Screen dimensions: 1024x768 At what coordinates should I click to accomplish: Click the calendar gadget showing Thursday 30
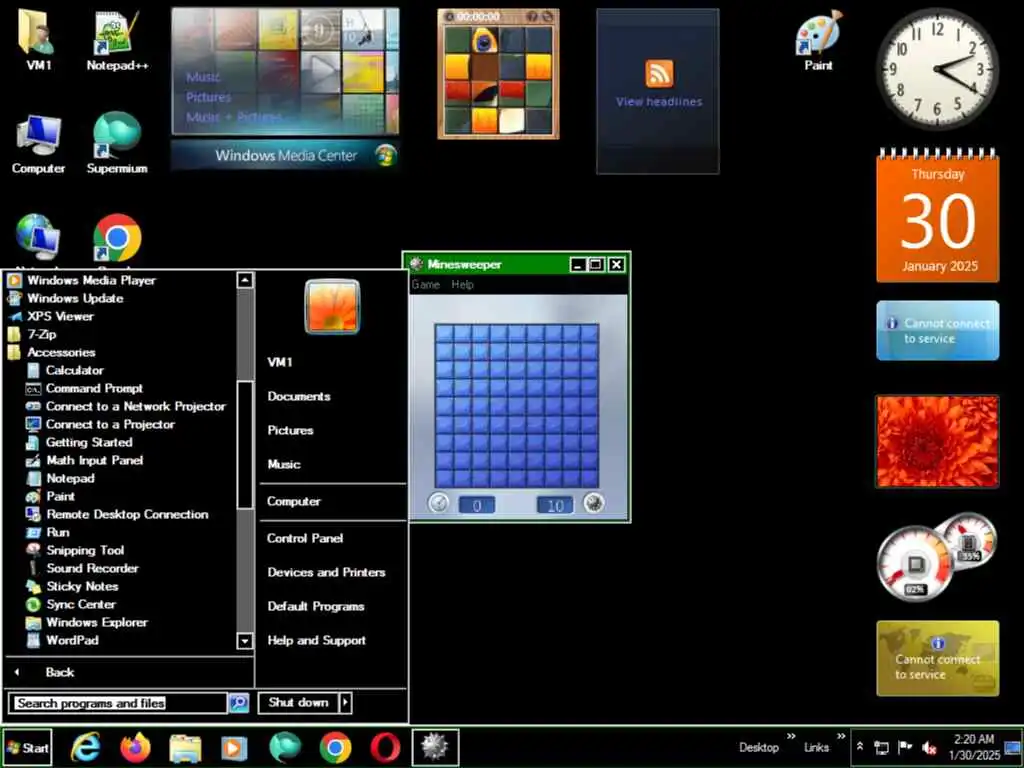pyautogui.click(x=938, y=217)
